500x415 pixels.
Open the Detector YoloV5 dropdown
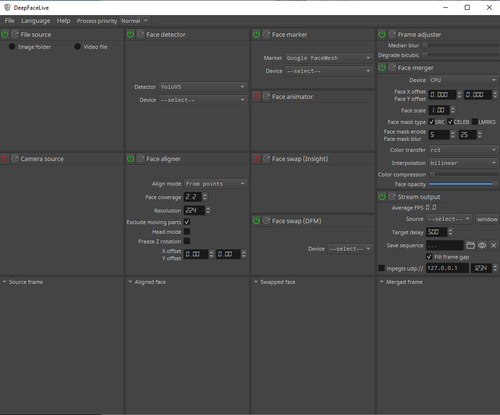203,87
